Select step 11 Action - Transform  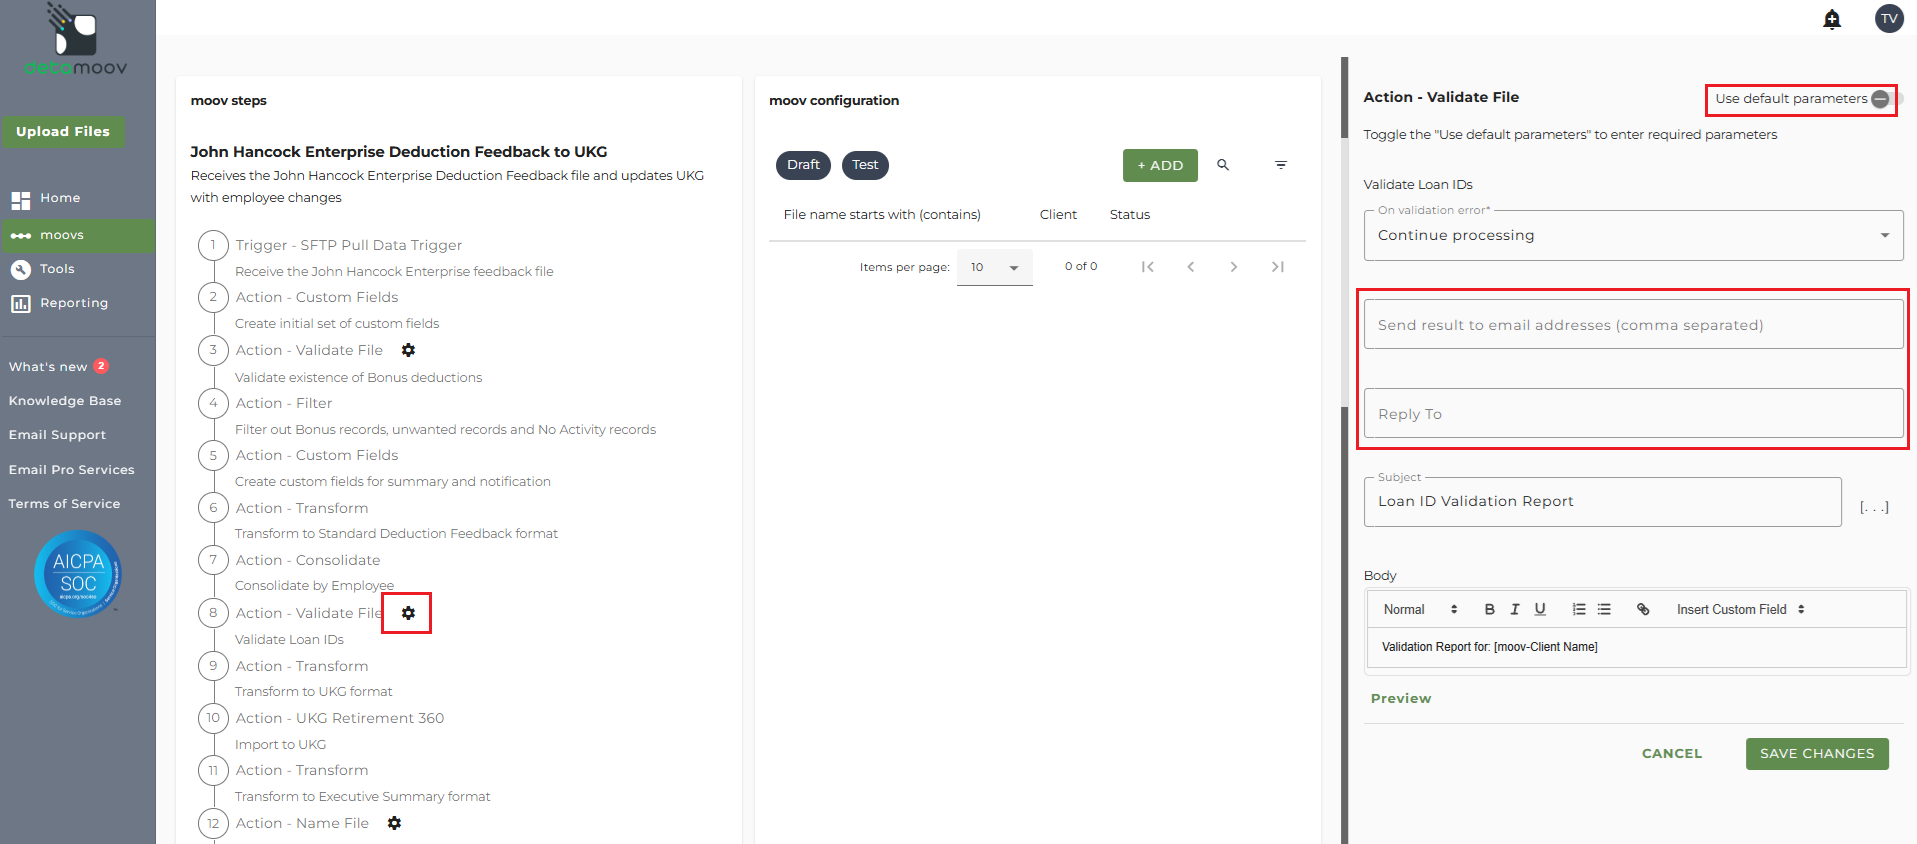click(302, 770)
